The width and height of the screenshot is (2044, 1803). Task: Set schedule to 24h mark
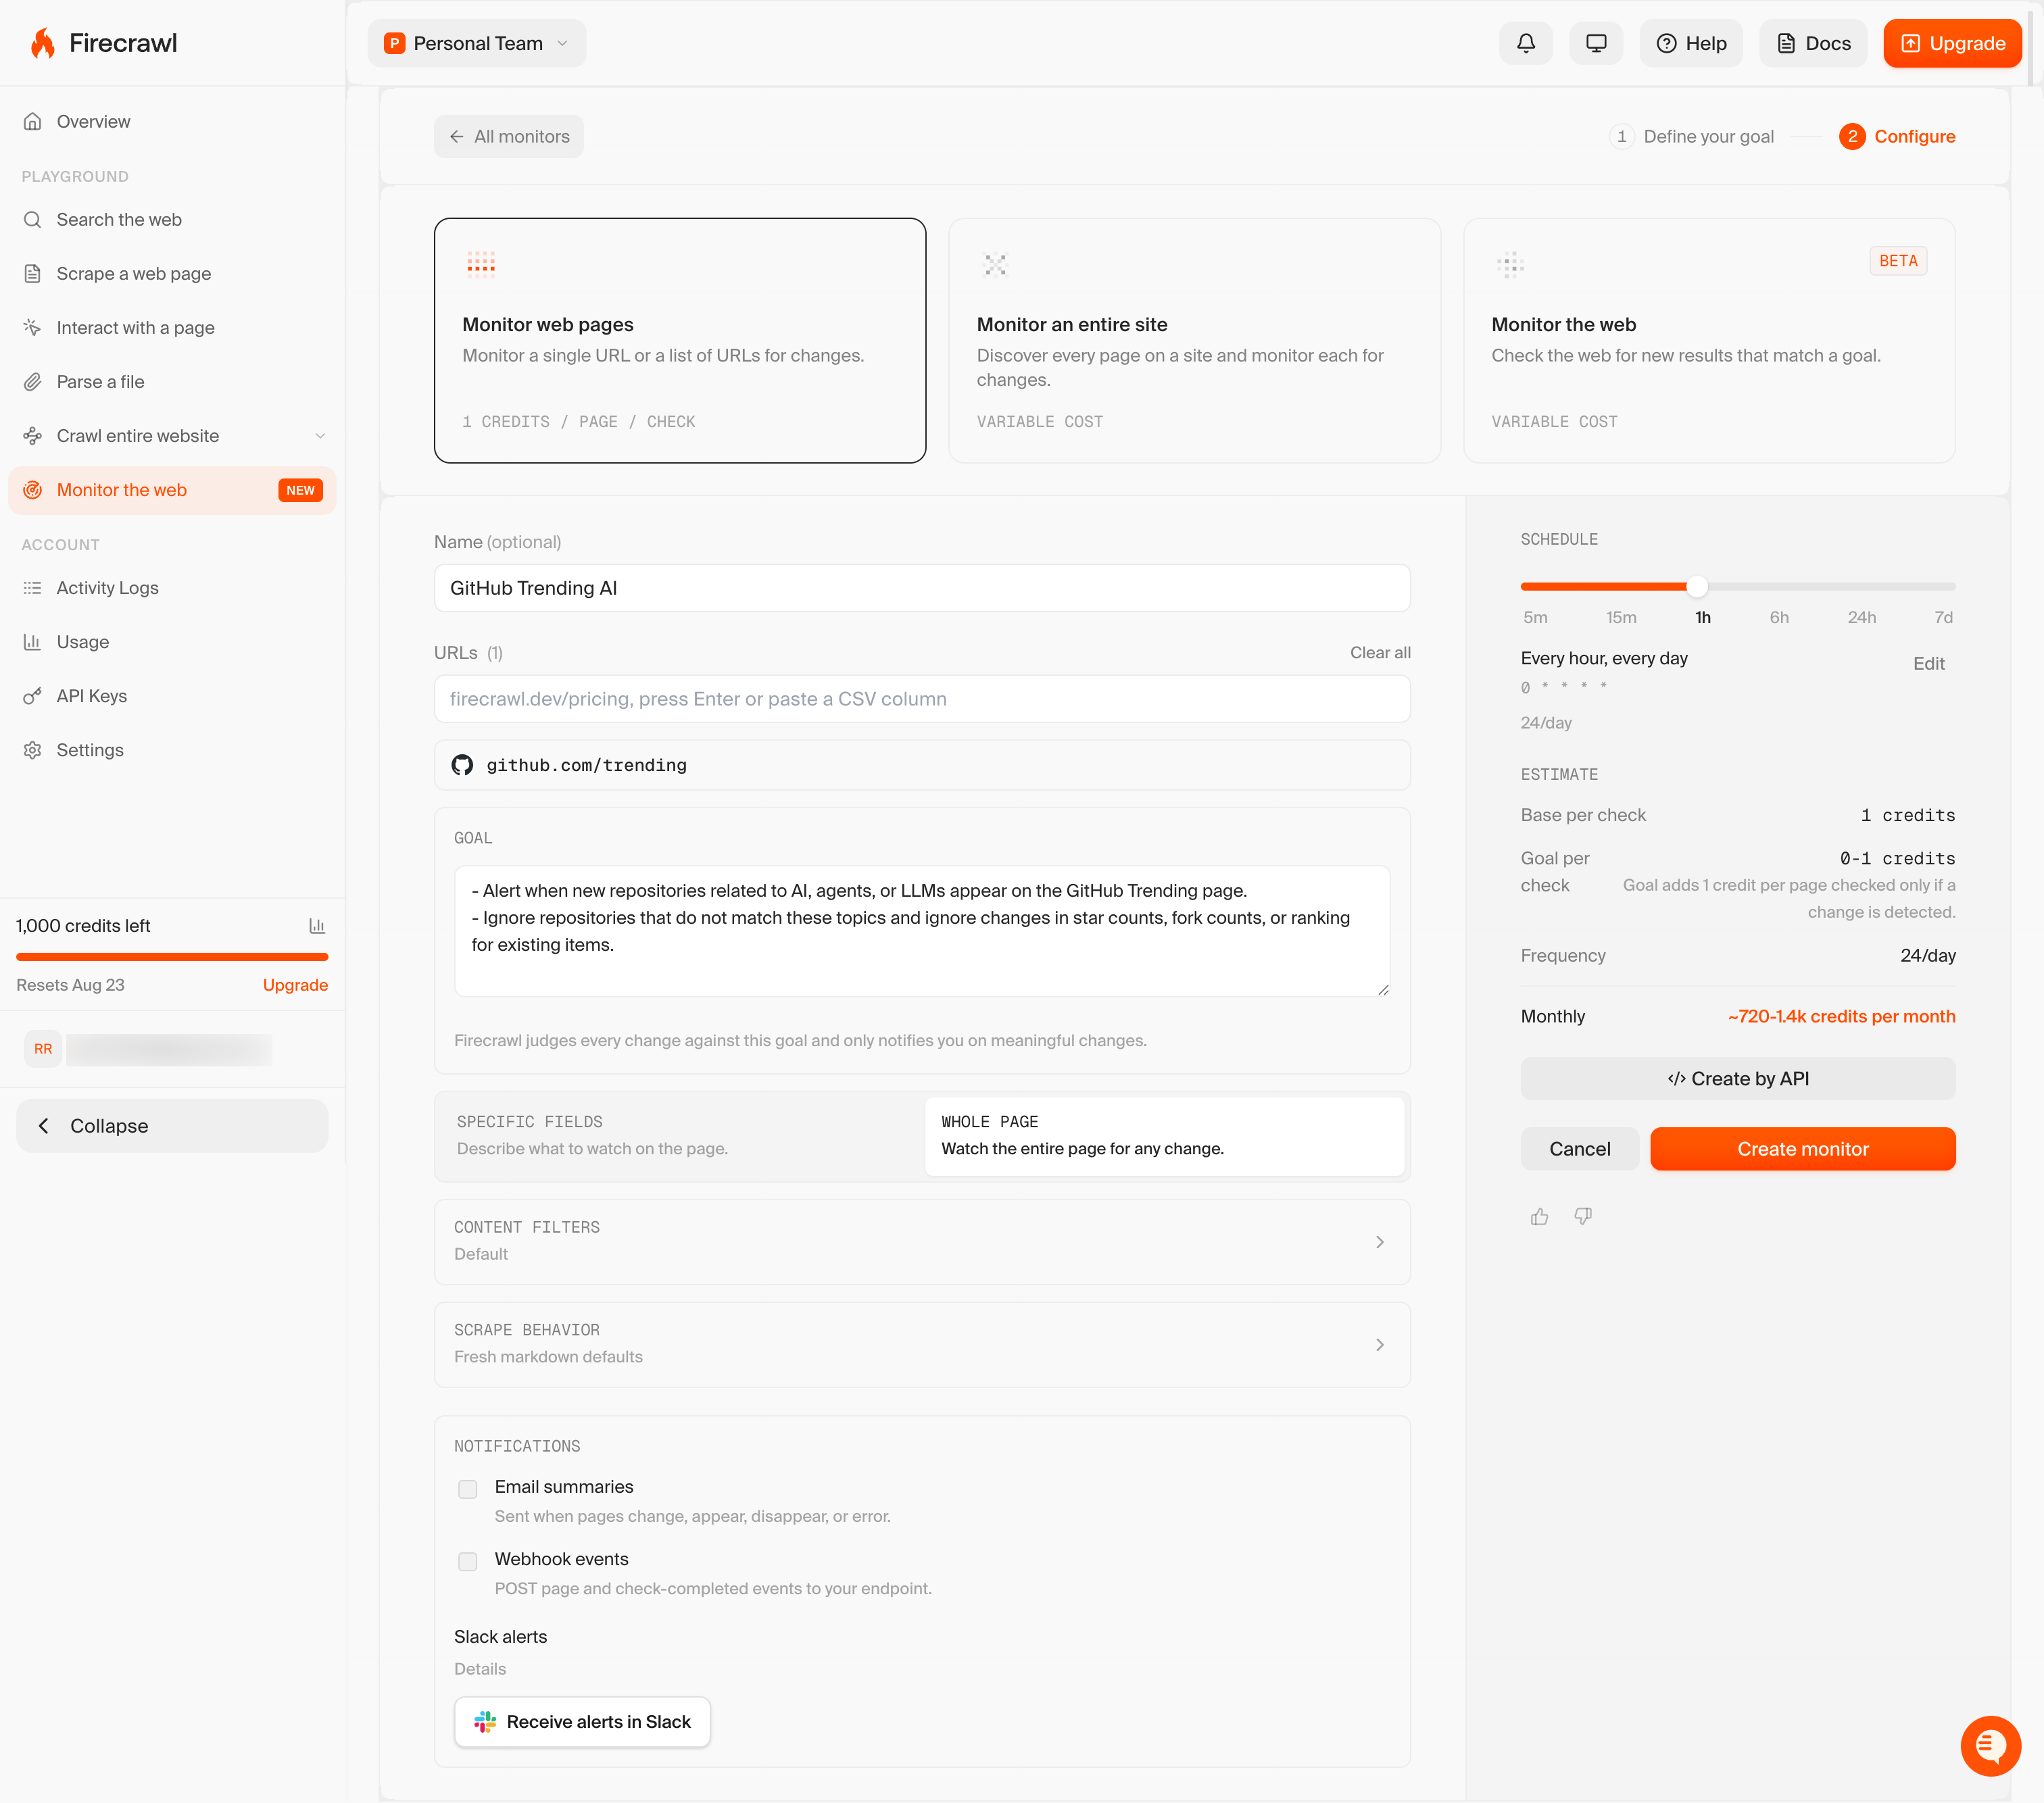pos(1861,617)
